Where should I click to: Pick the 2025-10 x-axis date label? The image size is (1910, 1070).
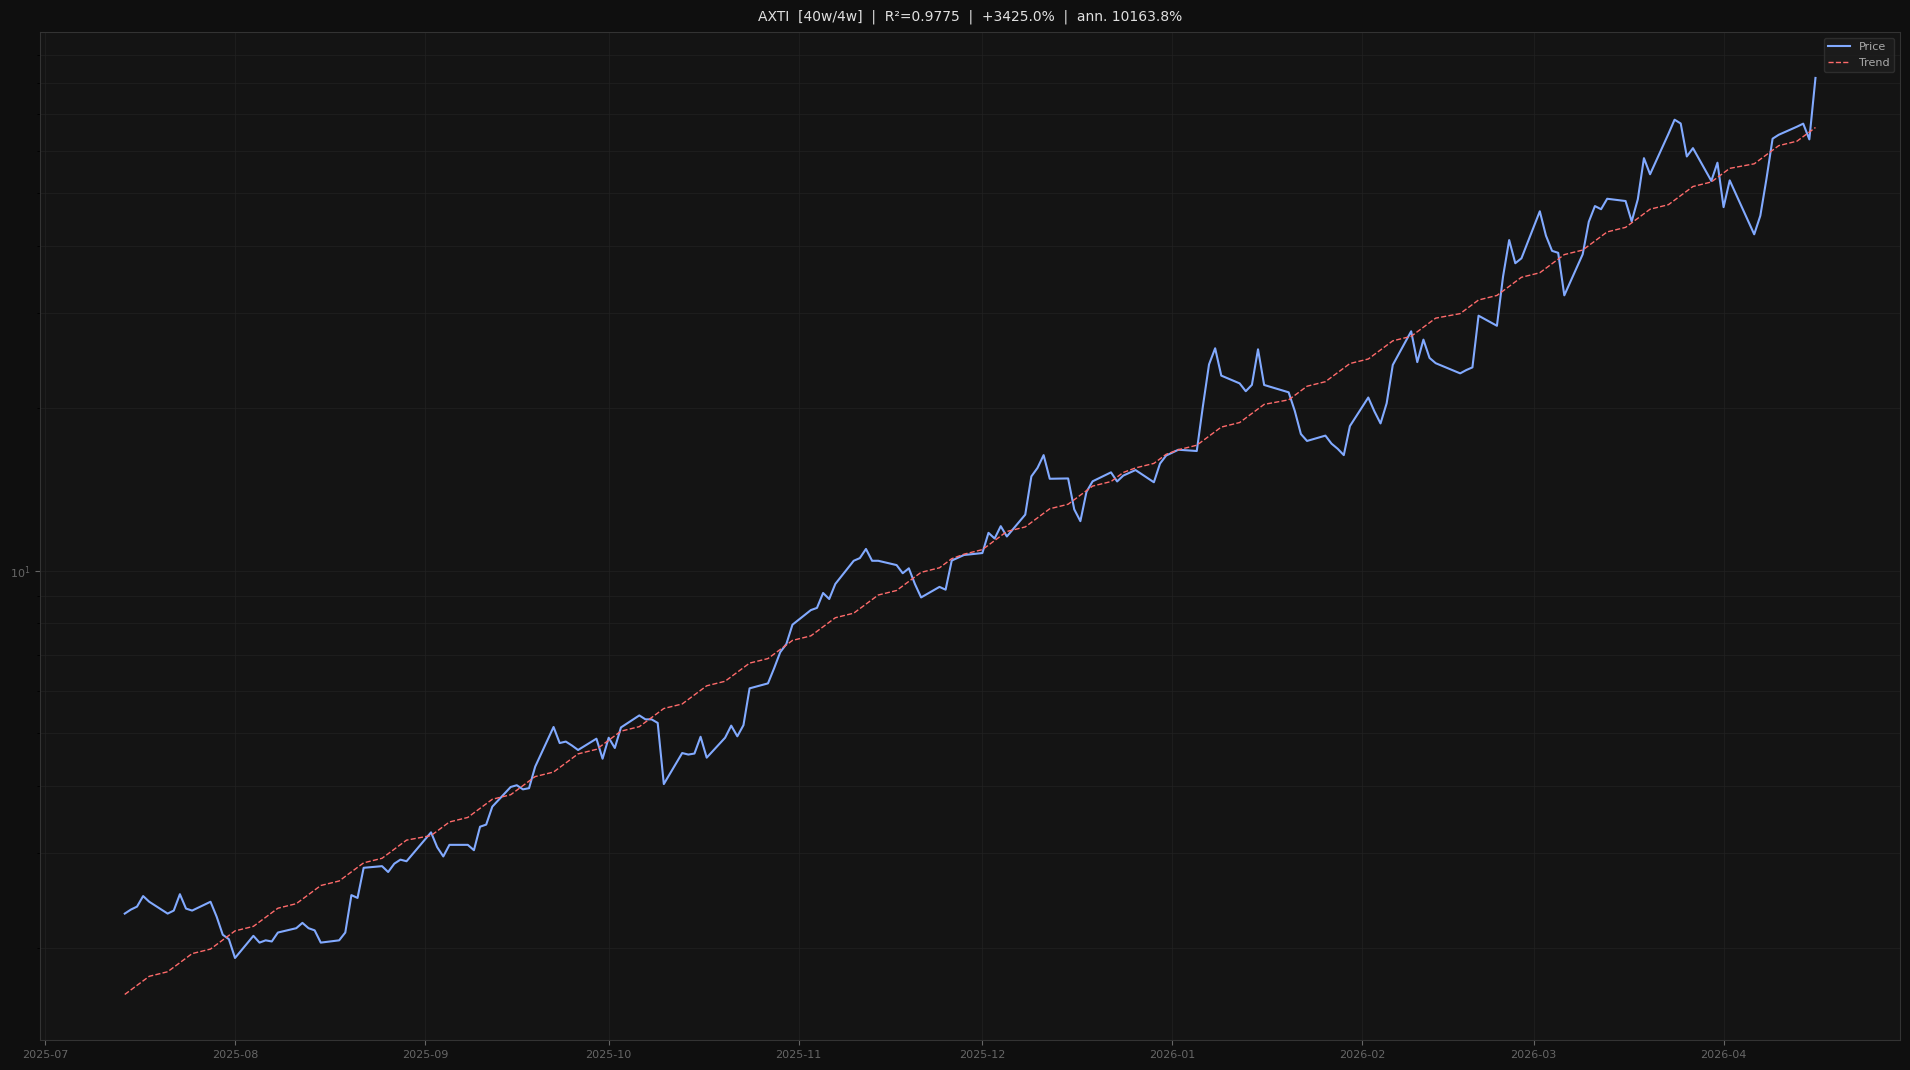click(x=608, y=1054)
